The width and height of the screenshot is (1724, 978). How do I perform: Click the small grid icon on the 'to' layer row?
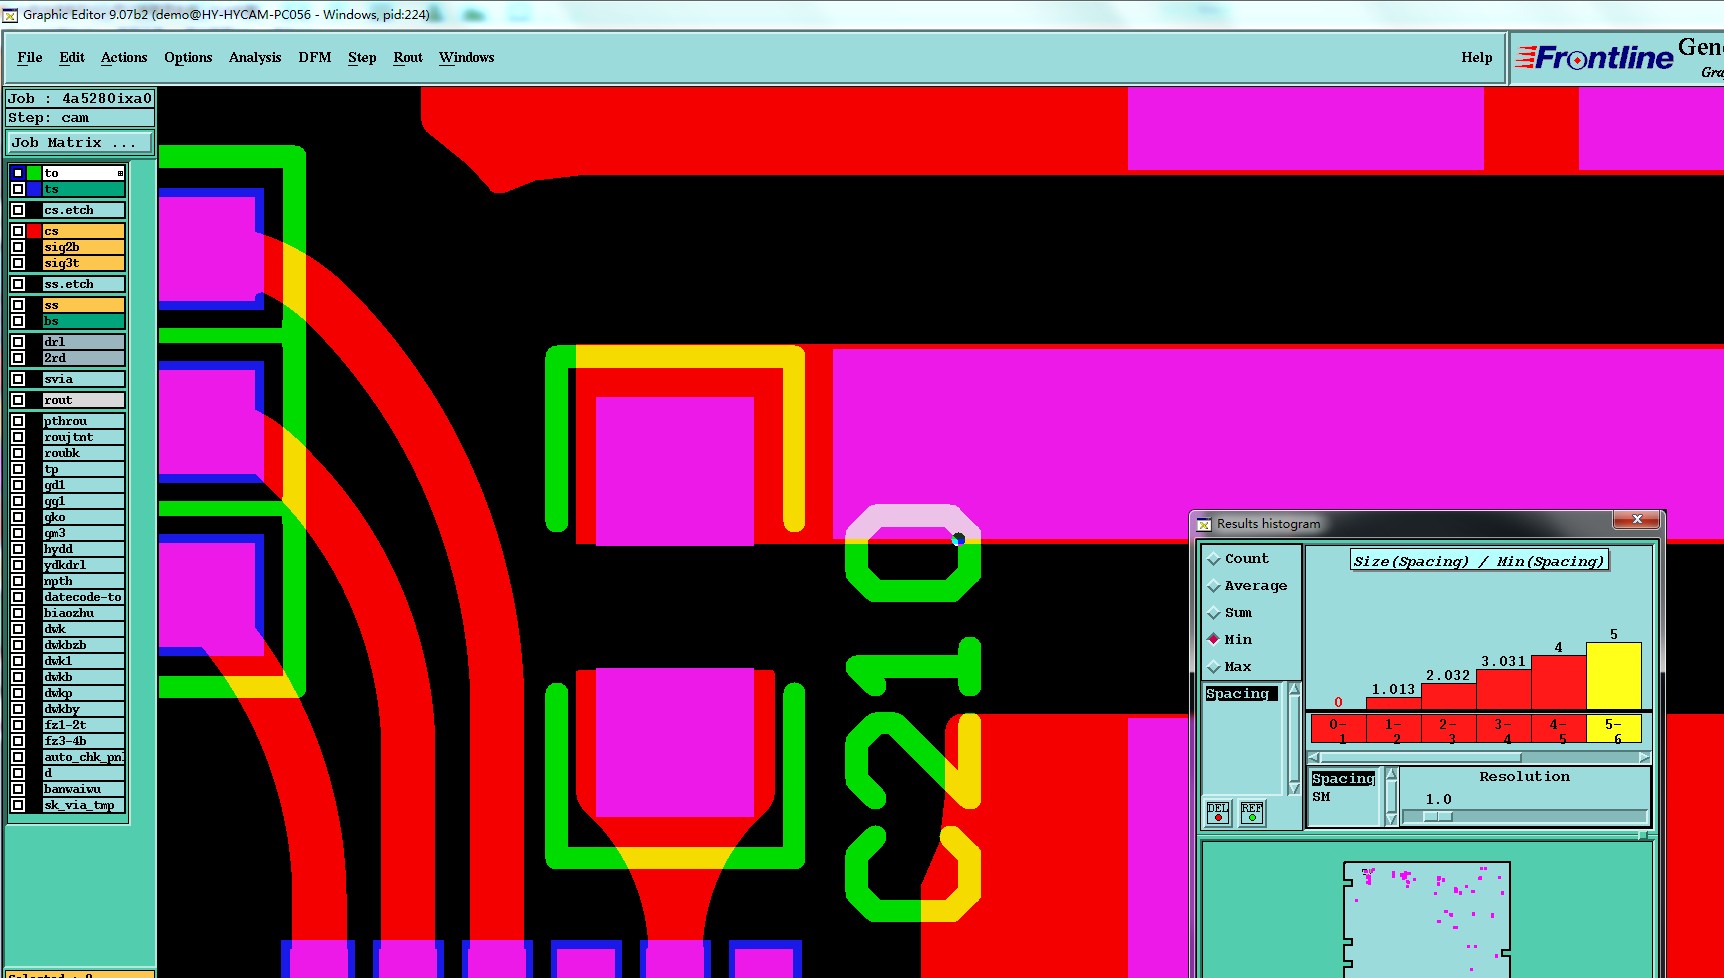coord(120,173)
